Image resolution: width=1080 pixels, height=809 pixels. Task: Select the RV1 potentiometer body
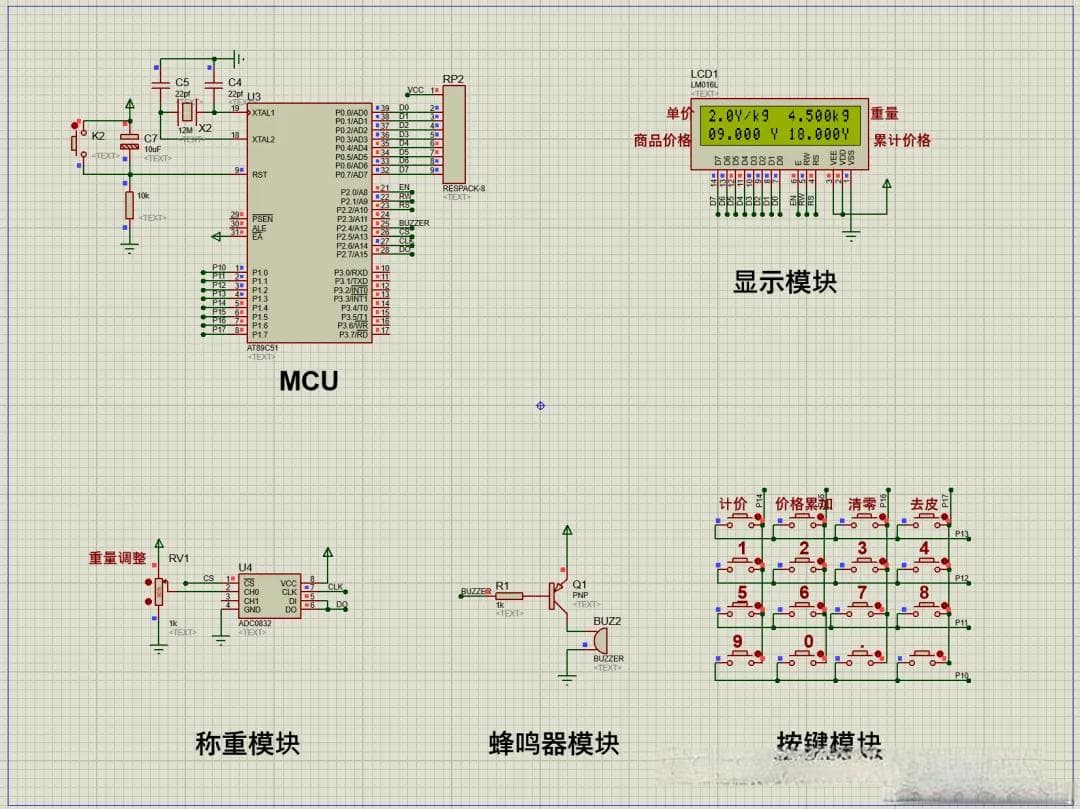159,591
